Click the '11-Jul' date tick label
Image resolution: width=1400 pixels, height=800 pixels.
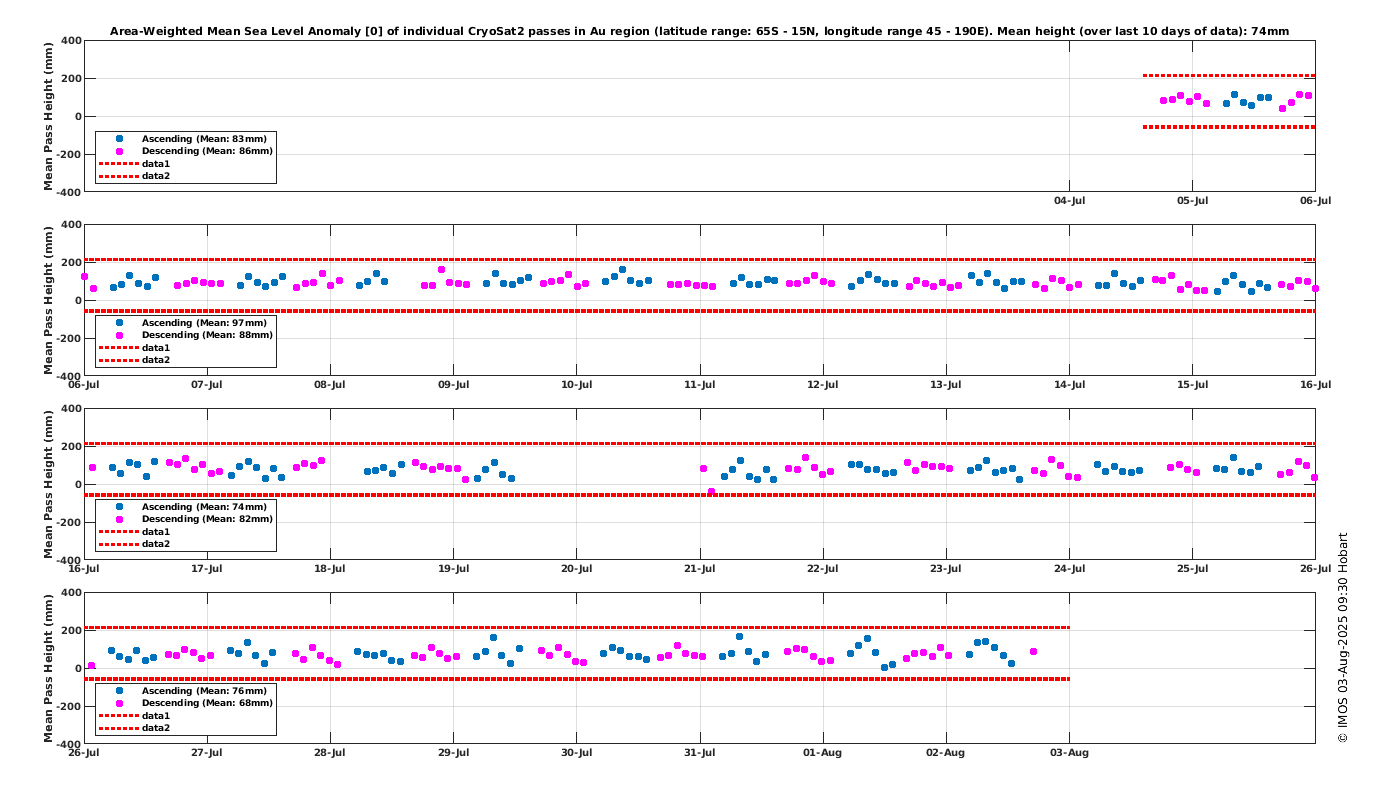click(x=700, y=385)
